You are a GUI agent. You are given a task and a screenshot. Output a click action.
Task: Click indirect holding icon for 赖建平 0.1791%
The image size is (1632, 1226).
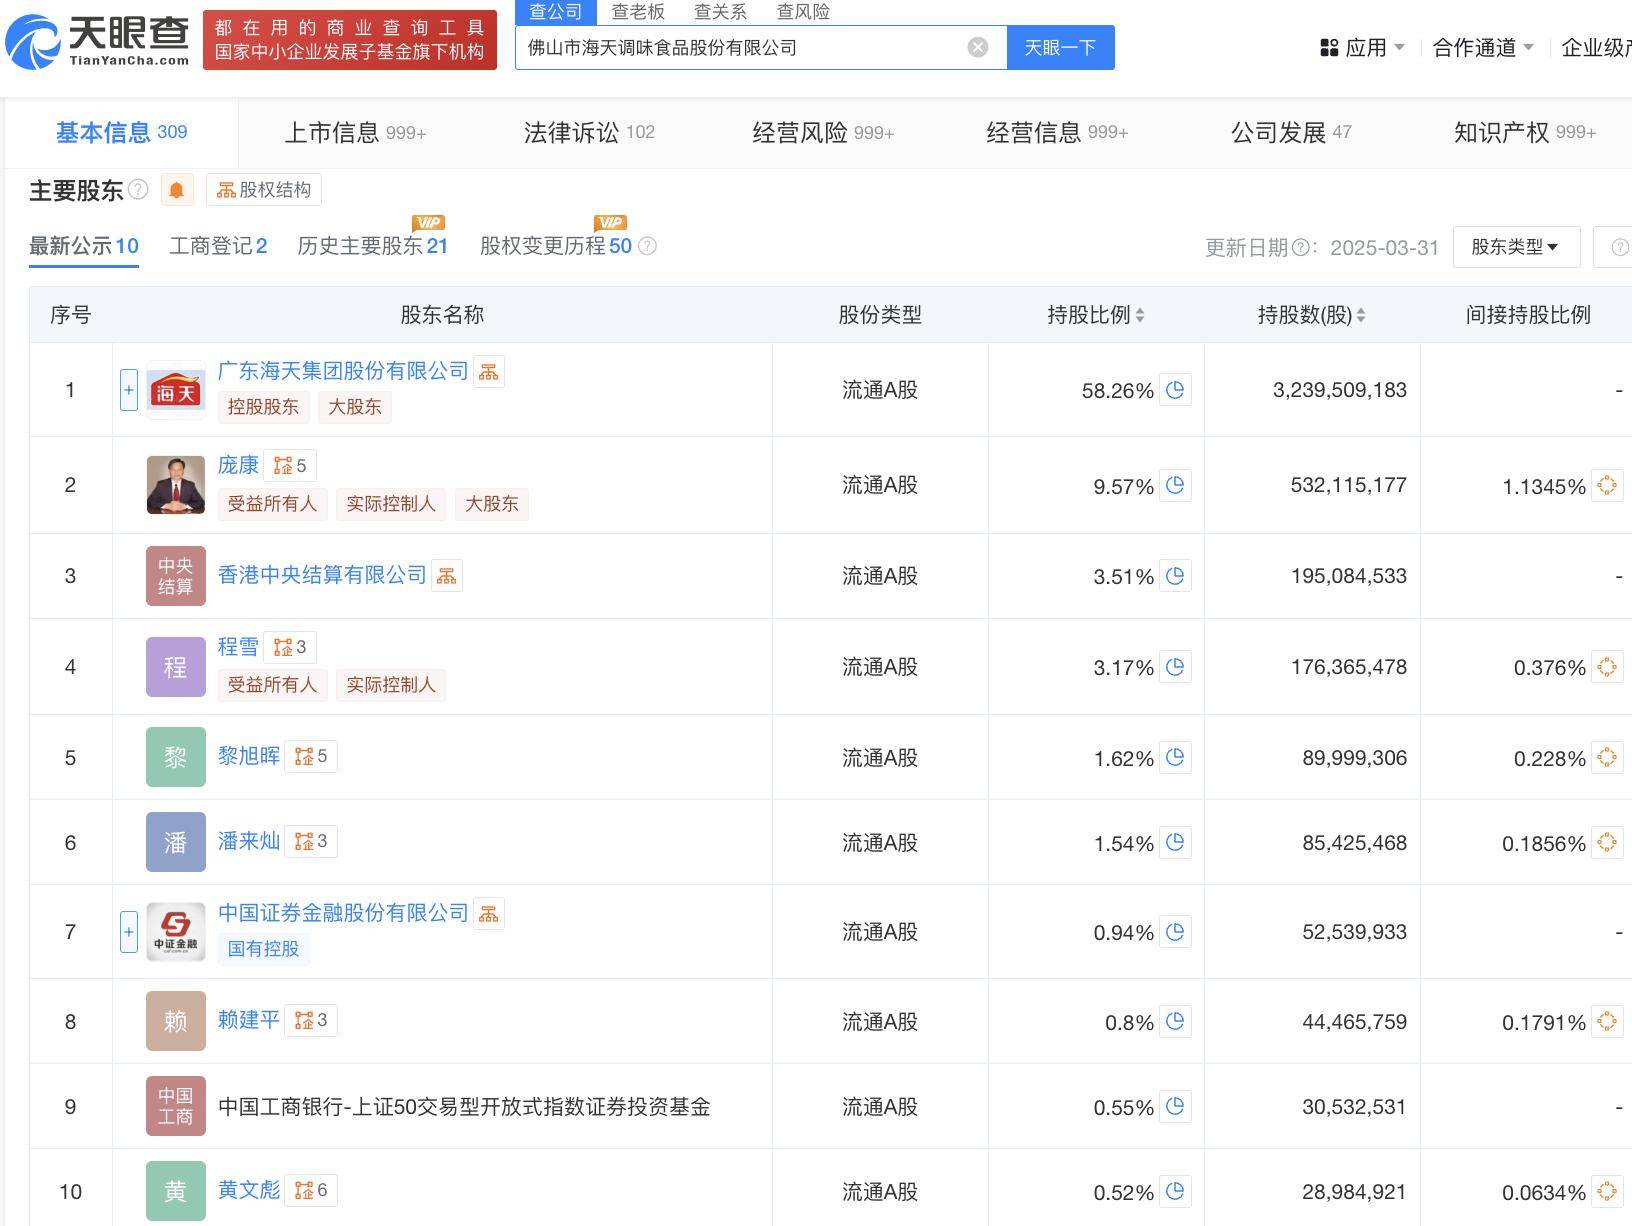1606,1021
